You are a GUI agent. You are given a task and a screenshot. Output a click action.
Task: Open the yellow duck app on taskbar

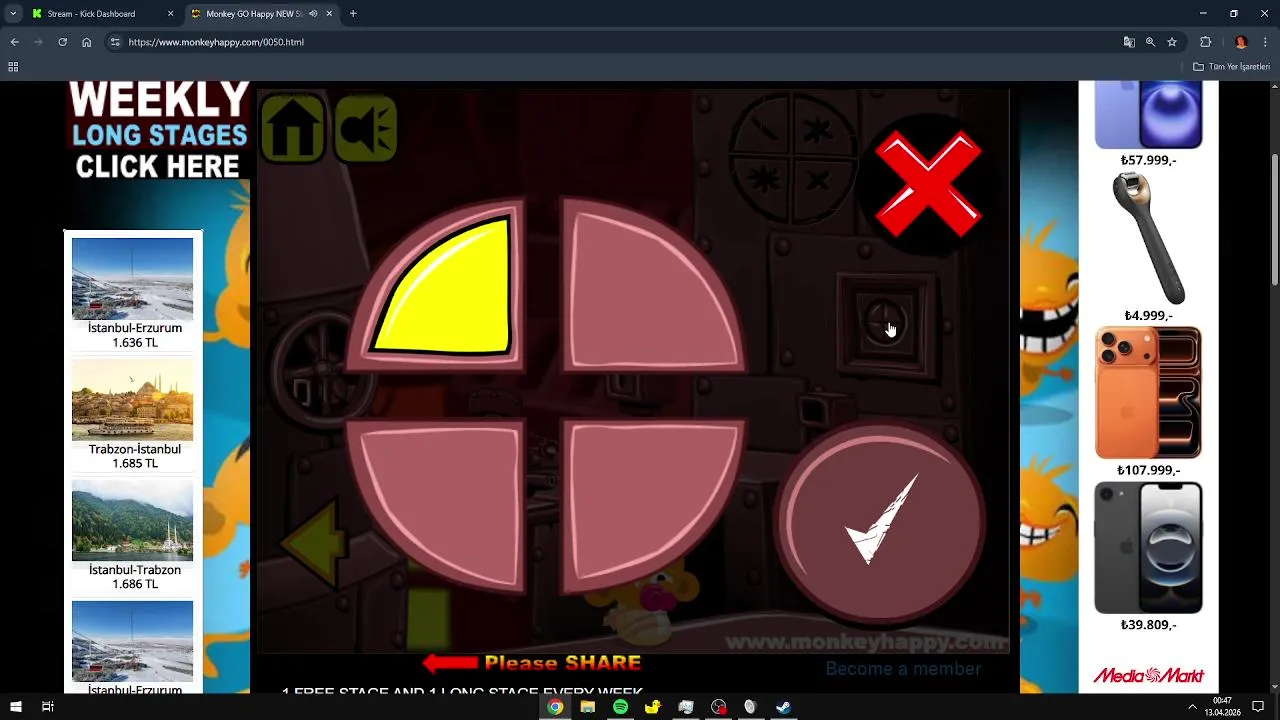click(x=653, y=707)
